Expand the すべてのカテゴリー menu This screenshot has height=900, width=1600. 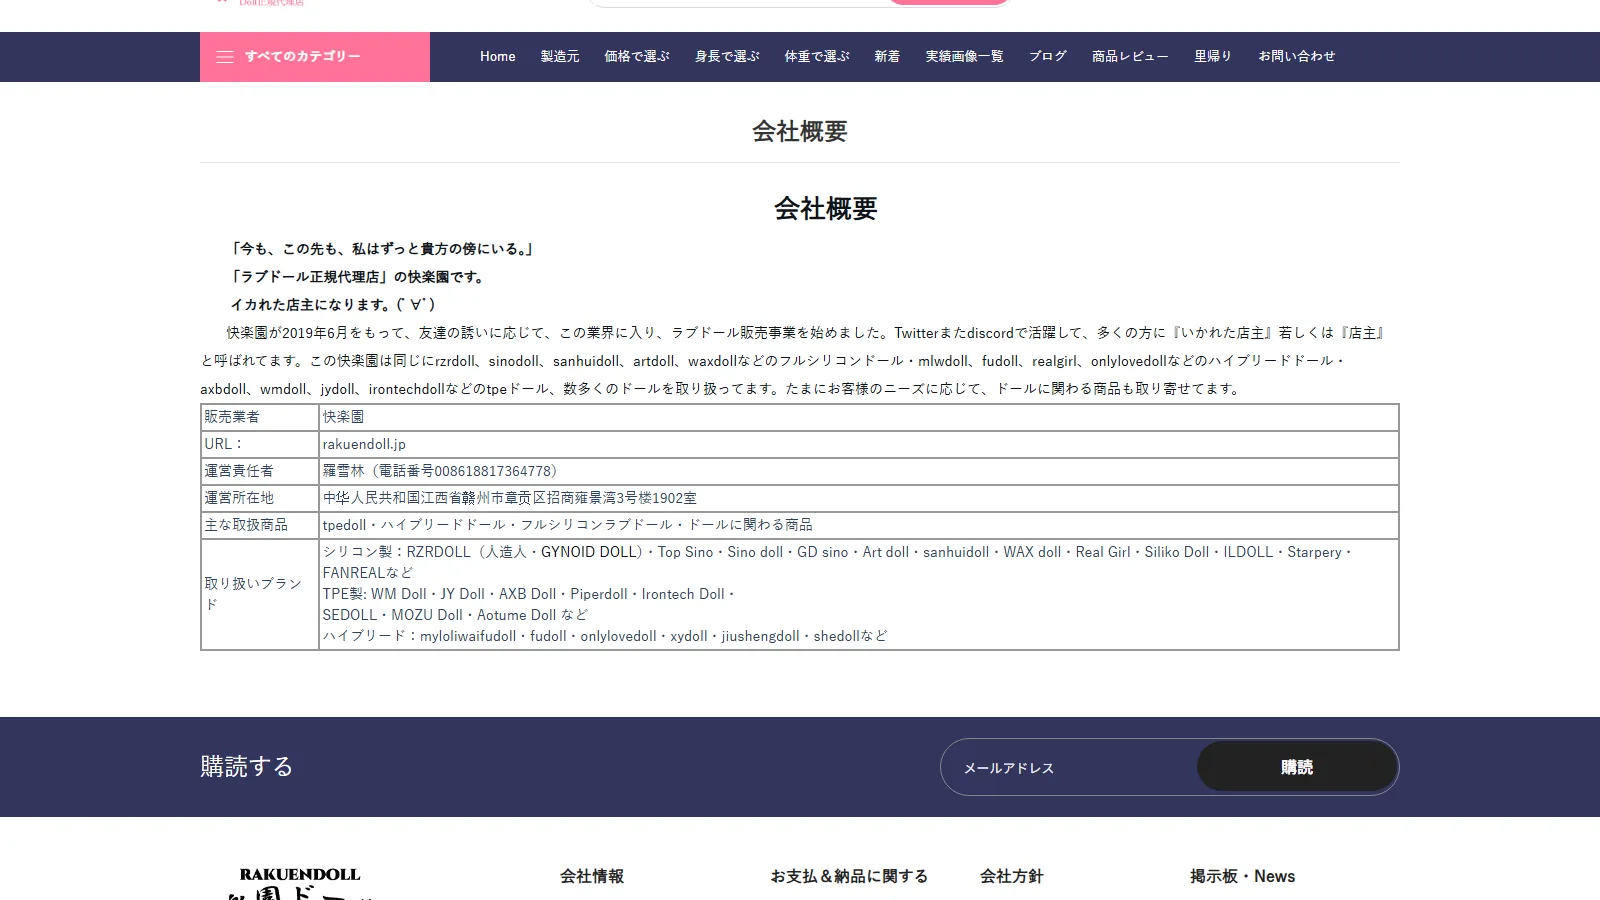(315, 57)
